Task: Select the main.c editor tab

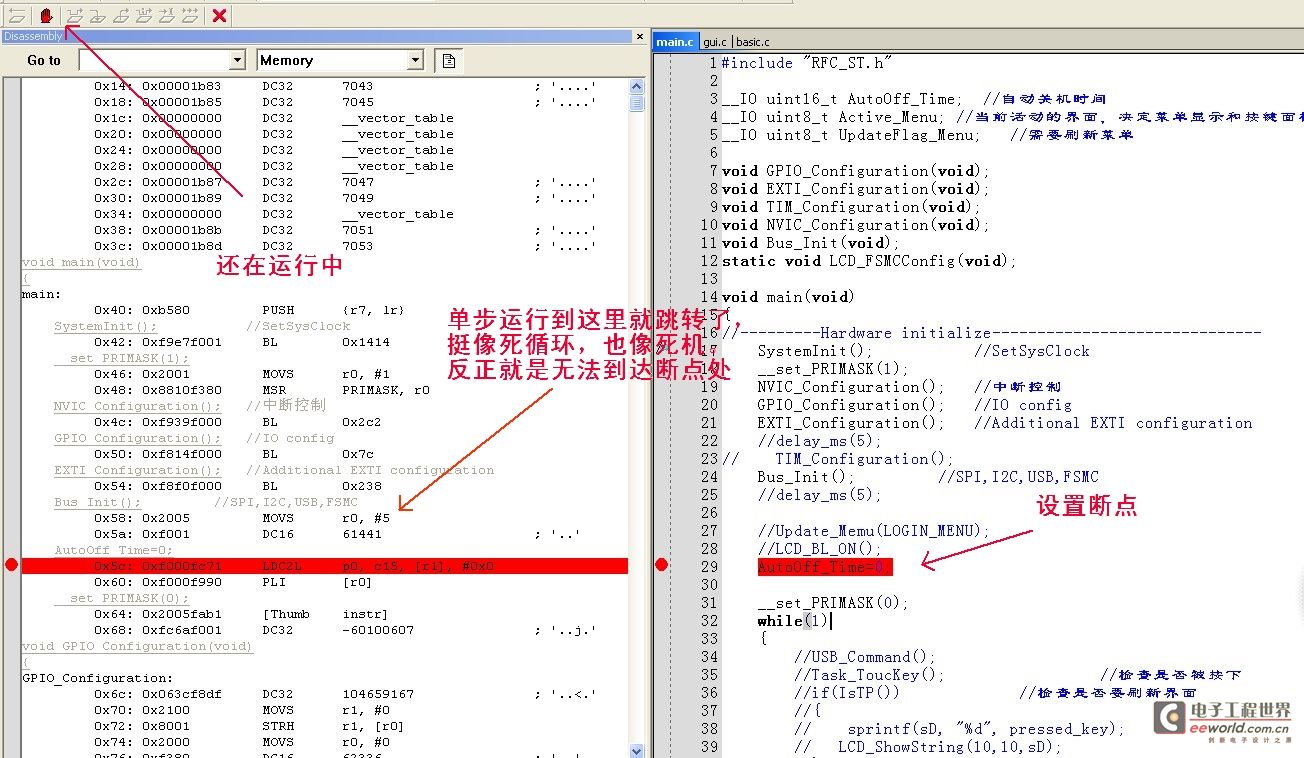Action: click(x=674, y=42)
